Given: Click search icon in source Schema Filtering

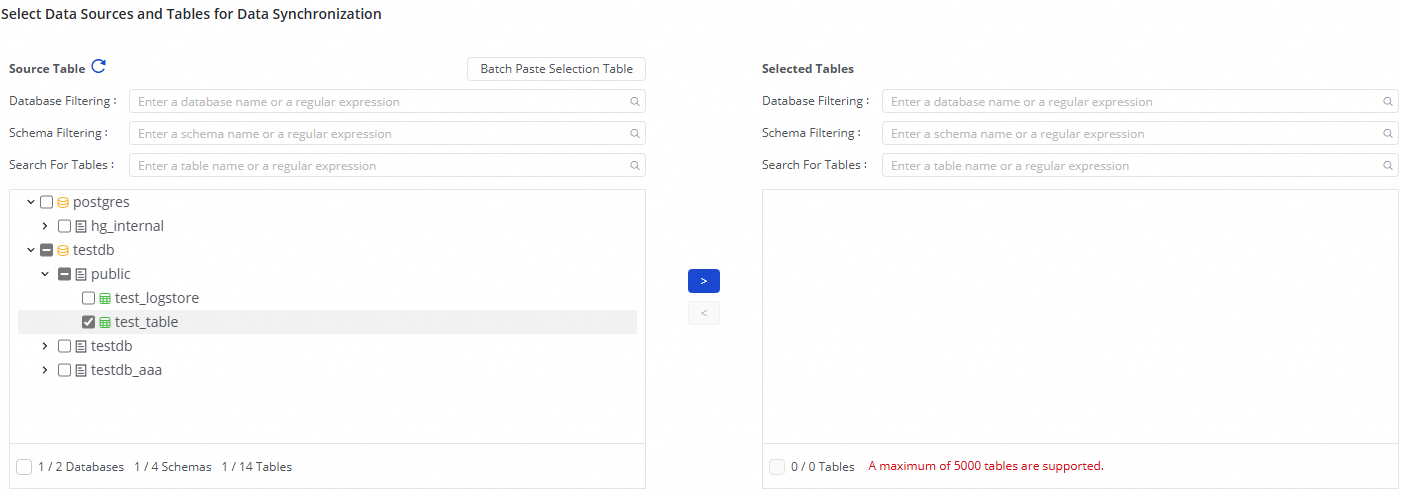Looking at the screenshot, I should coord(634,134).
